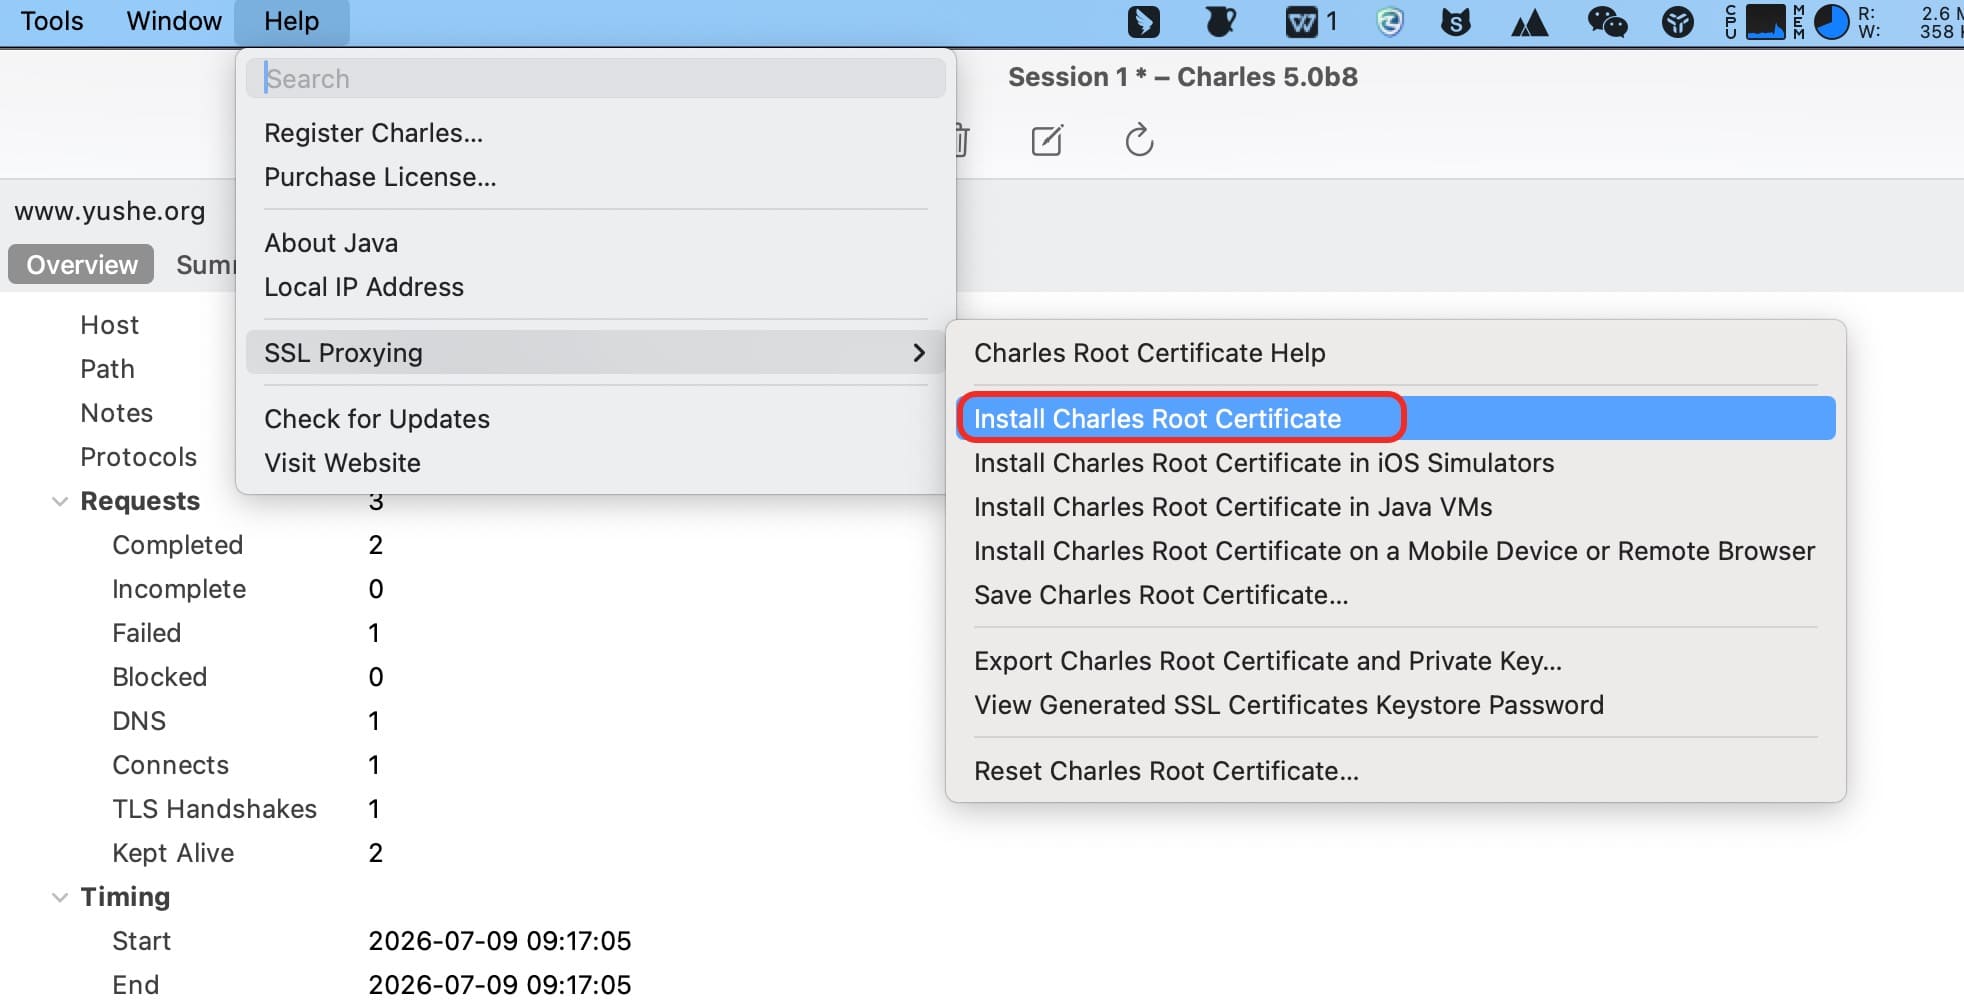
Task: Collapse the Timing section
Action: click(60, 897)
